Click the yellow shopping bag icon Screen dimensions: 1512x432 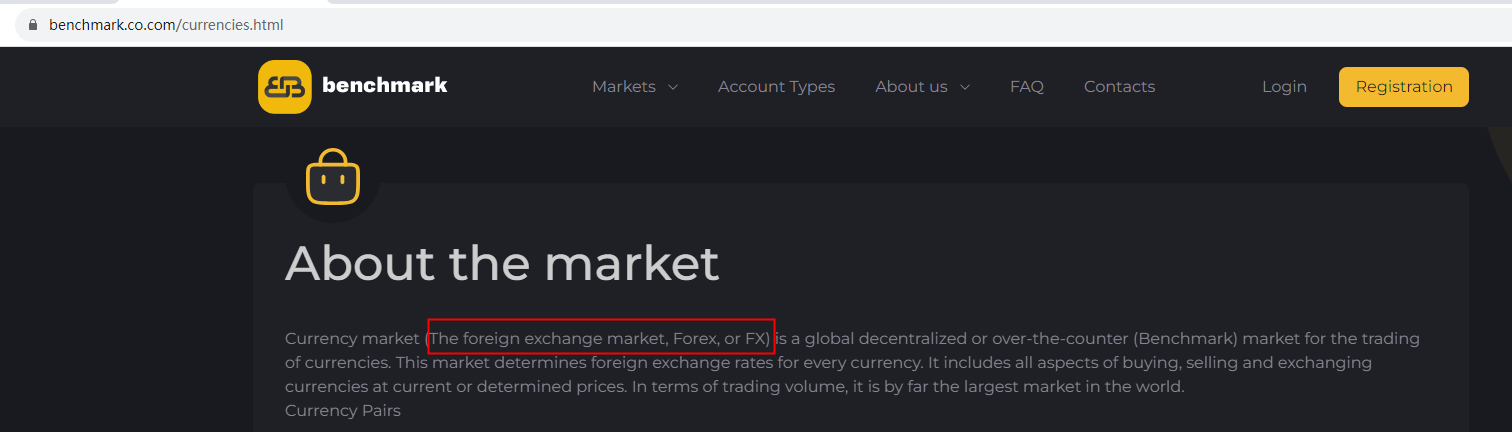332,177
